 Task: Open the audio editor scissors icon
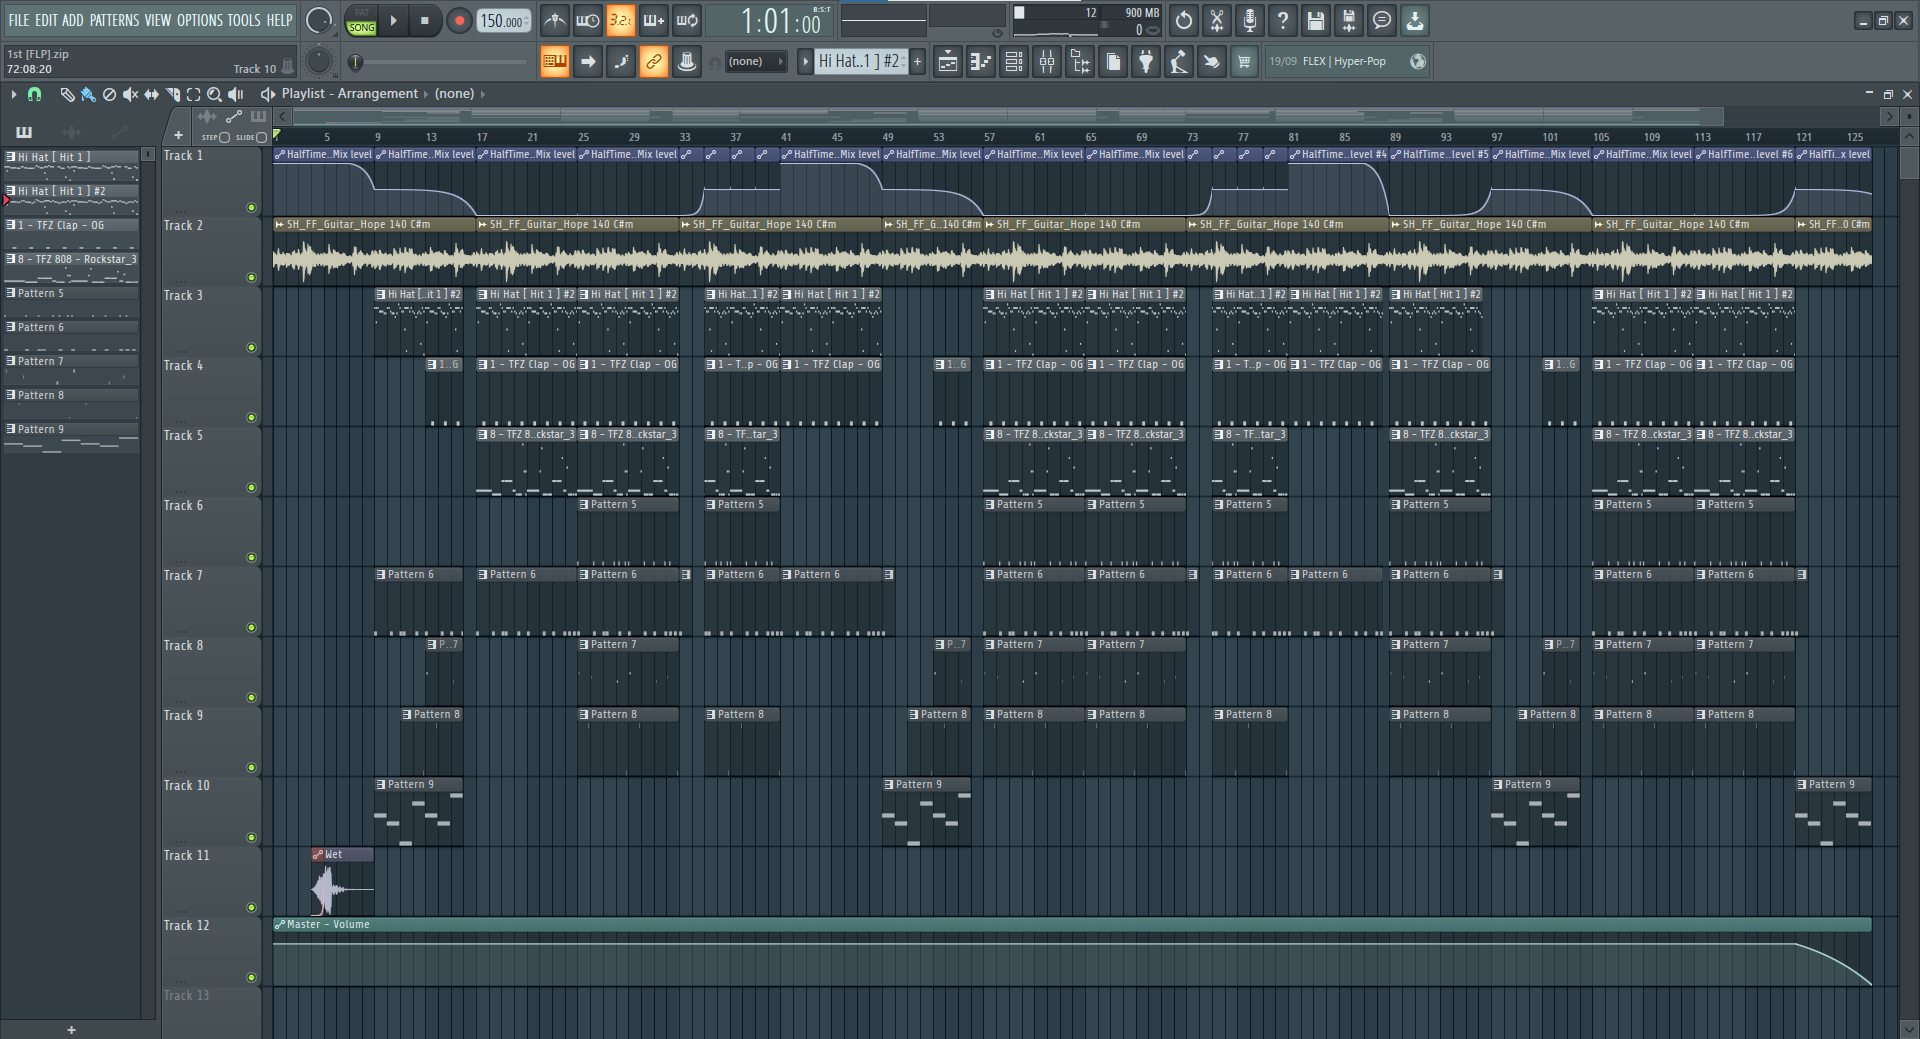(1217, 20)
